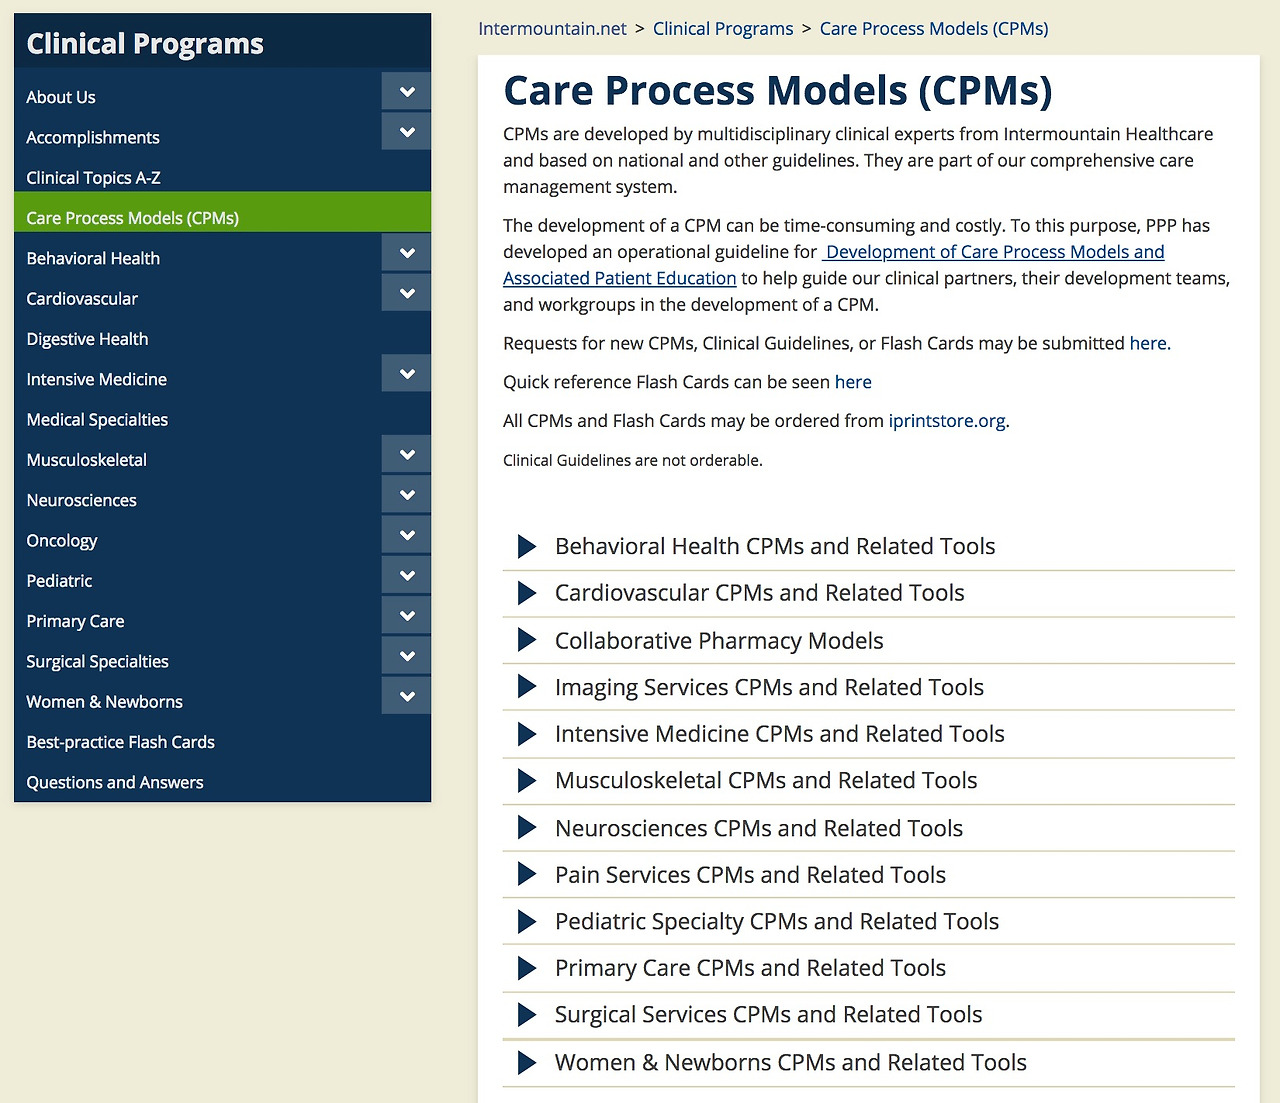The height and width of the screenshot is (1103, 1280).
Task: Expand Imaging Services CPMs triangle arrow
Action: [x=527, y=687]
